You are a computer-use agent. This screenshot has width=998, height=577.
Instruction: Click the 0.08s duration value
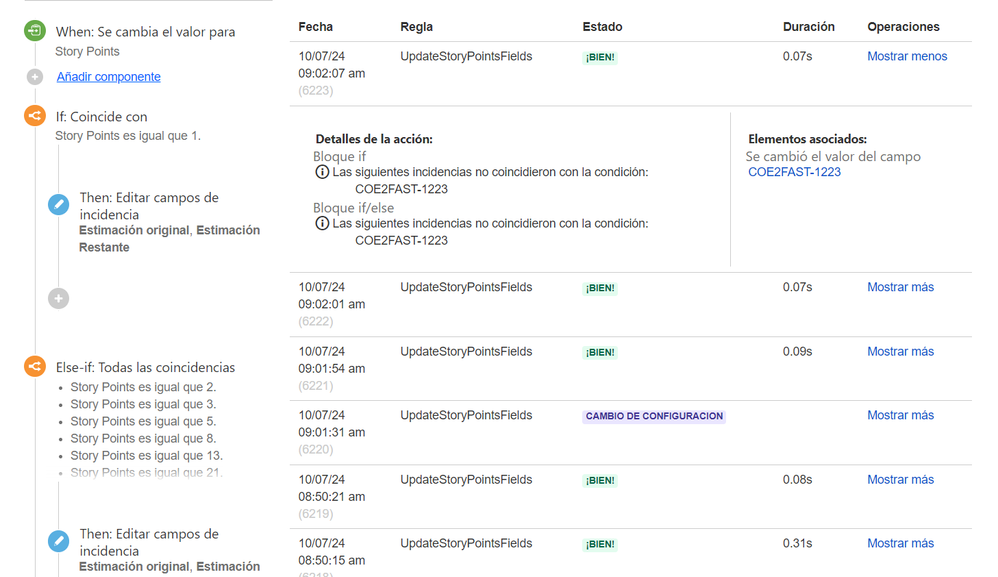coord(798,480)
